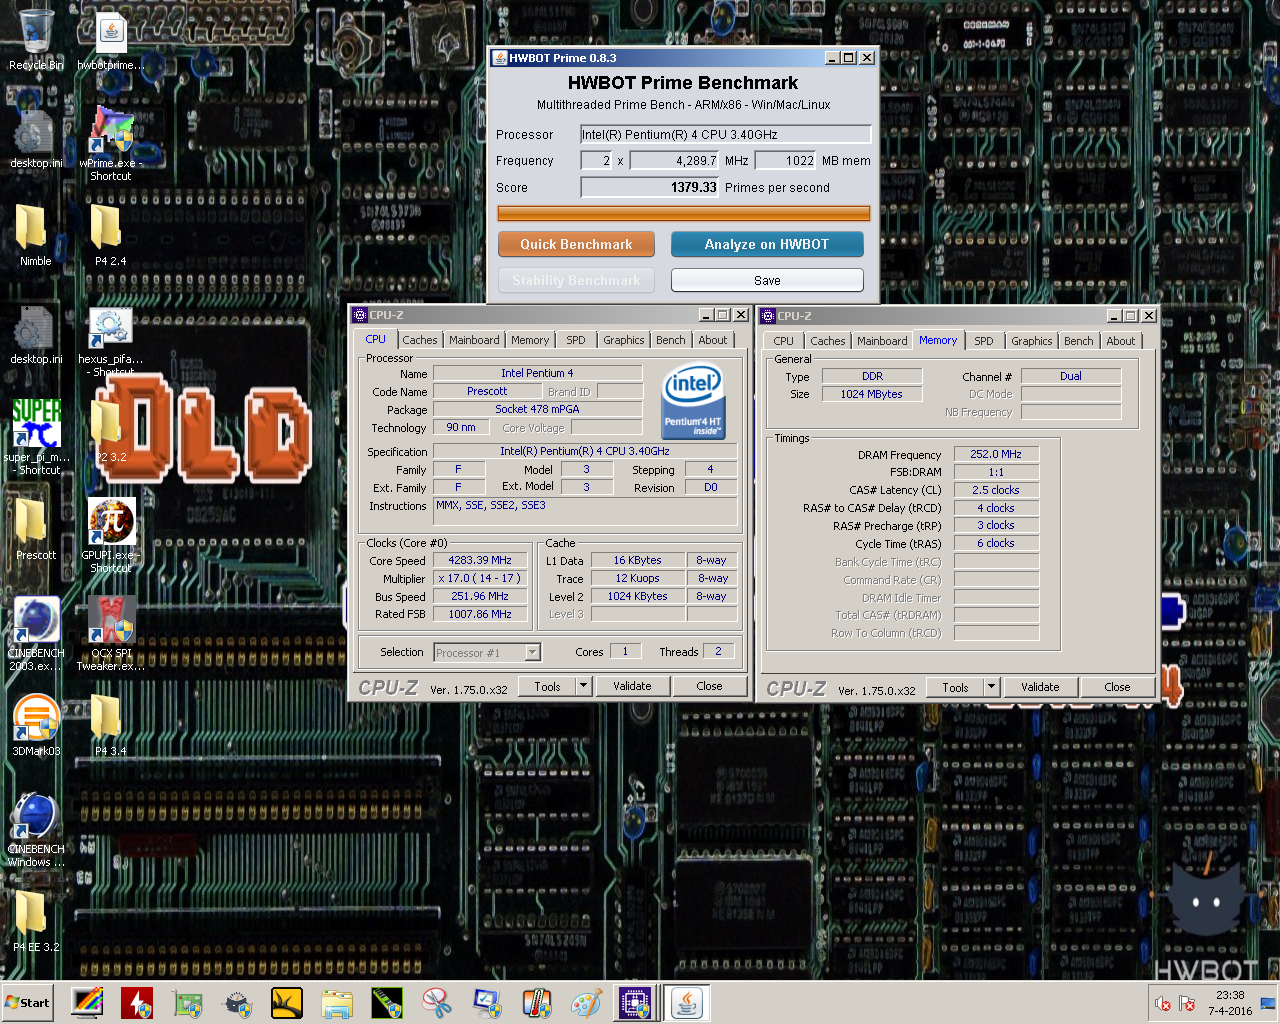Select the P4 EE 3.2 folder icon

pyautogui.click(x=35, y=920)
